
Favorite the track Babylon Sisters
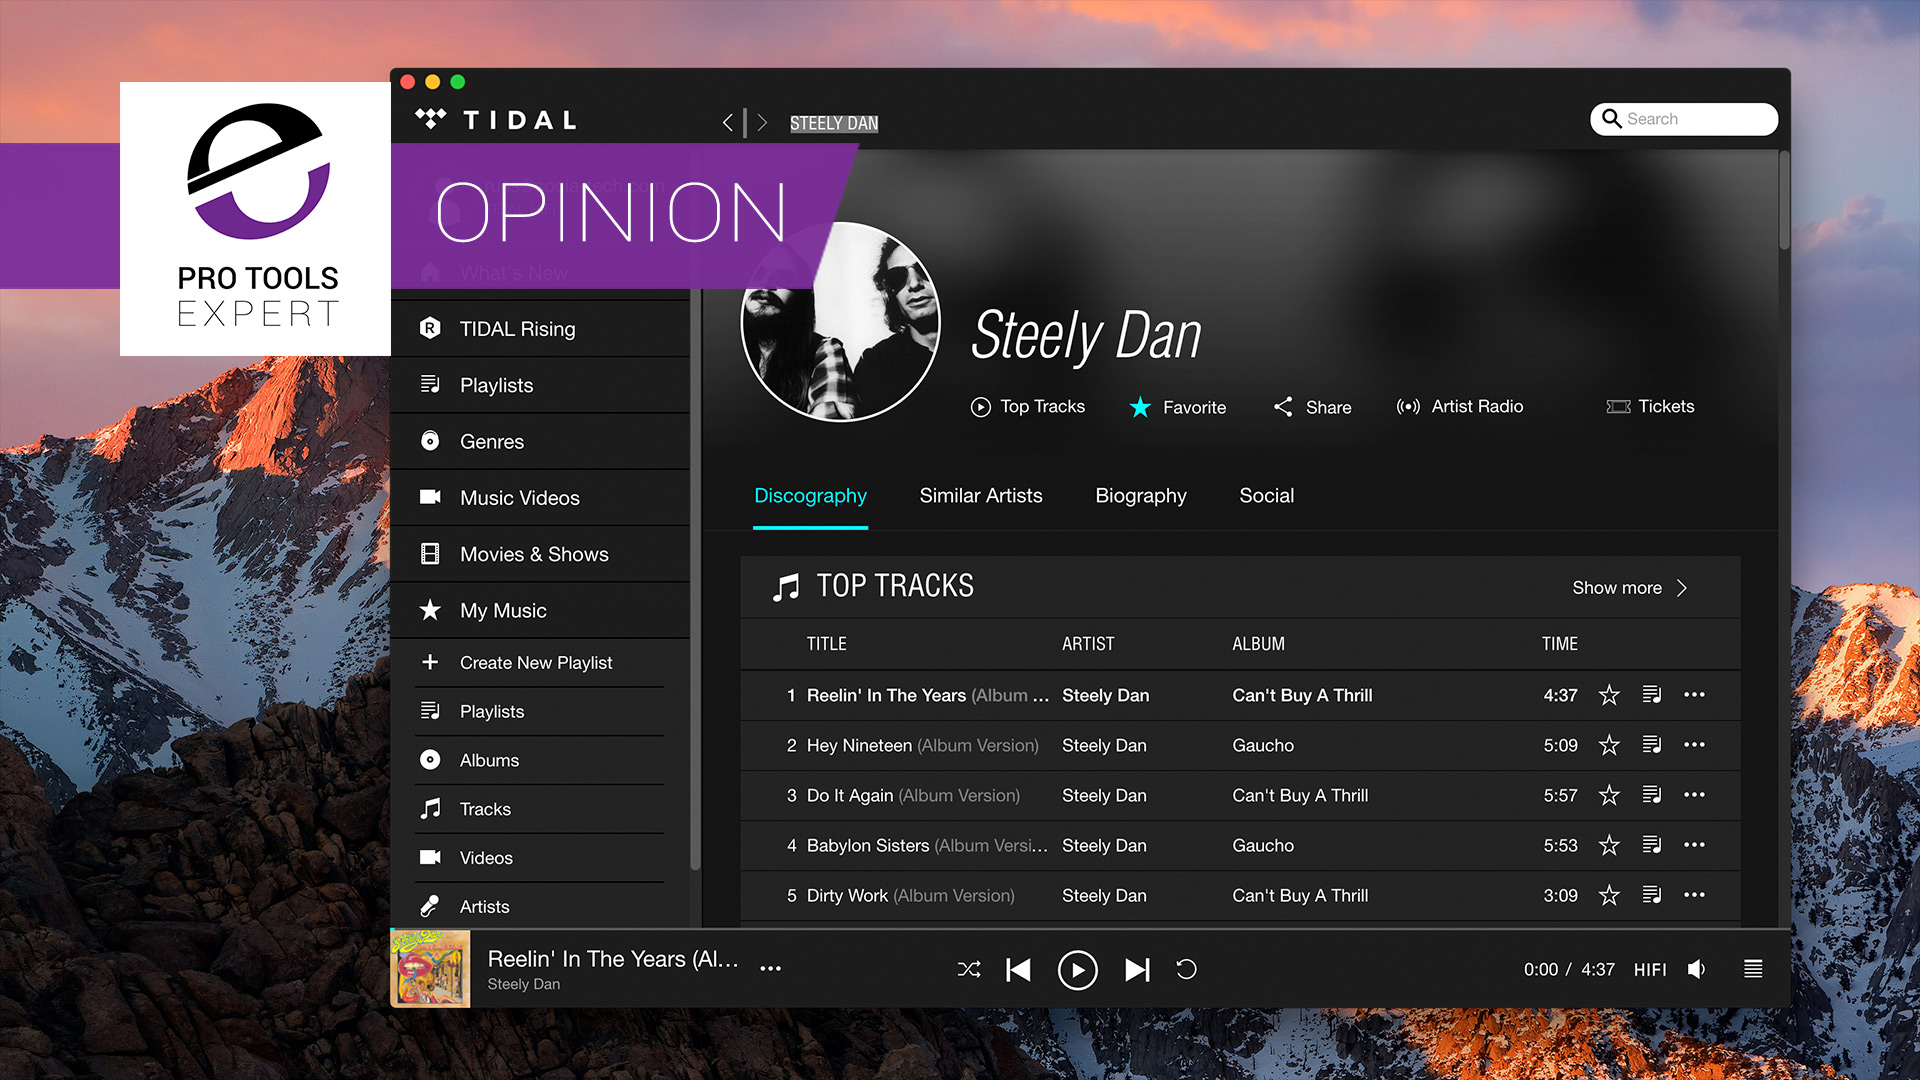tap(1609, 844)
